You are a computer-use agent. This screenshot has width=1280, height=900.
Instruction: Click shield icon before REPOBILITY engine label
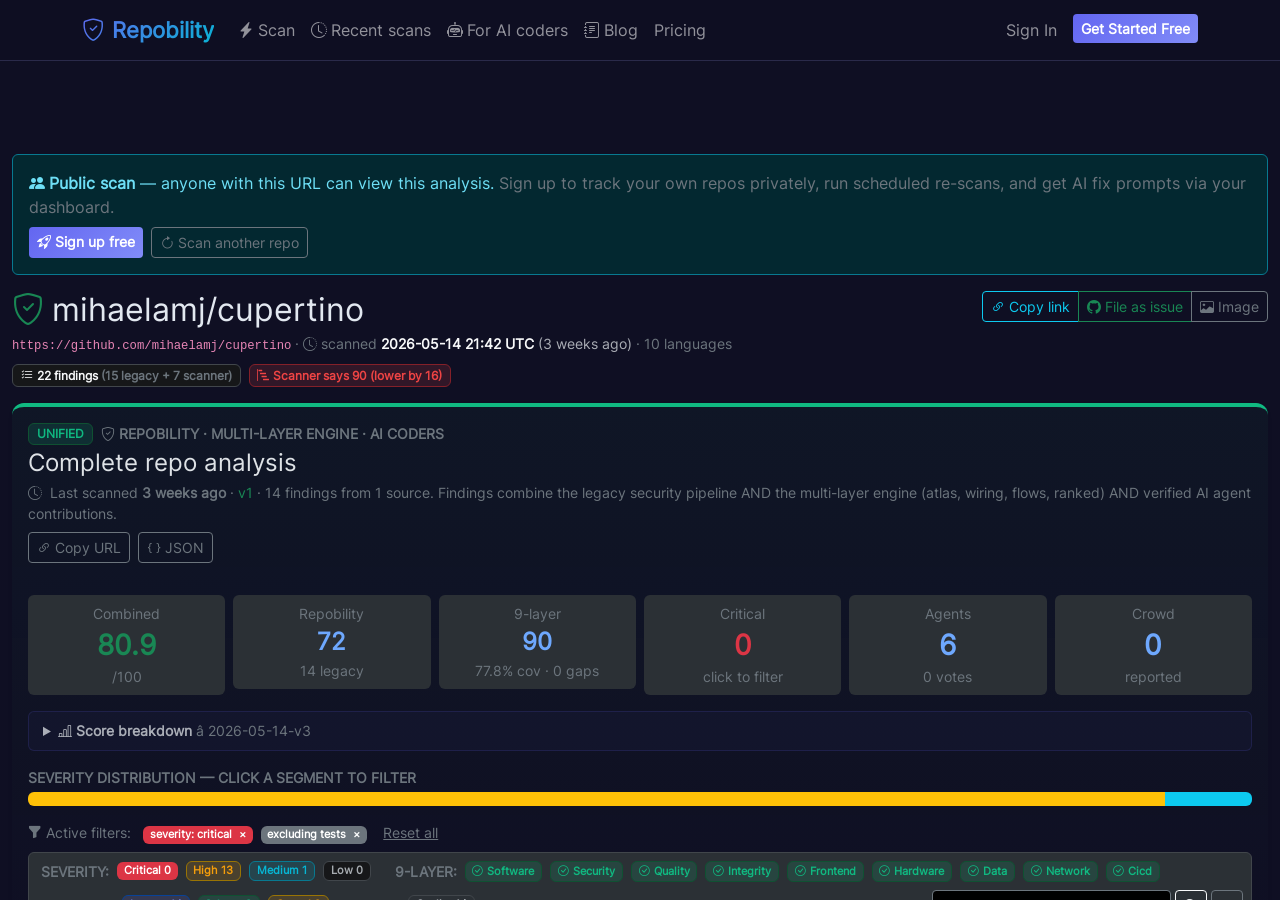click(x=108, y=434)
